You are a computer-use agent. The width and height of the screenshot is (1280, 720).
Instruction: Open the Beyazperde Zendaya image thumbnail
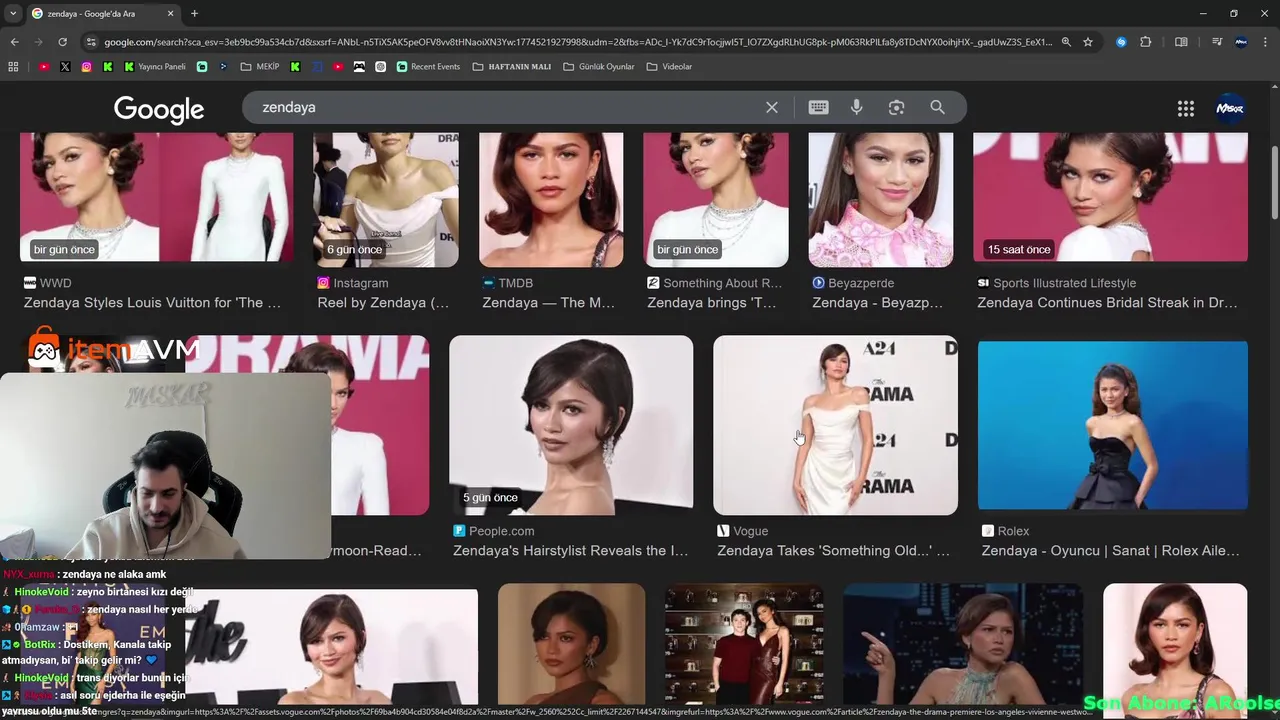tap(880, 199)
